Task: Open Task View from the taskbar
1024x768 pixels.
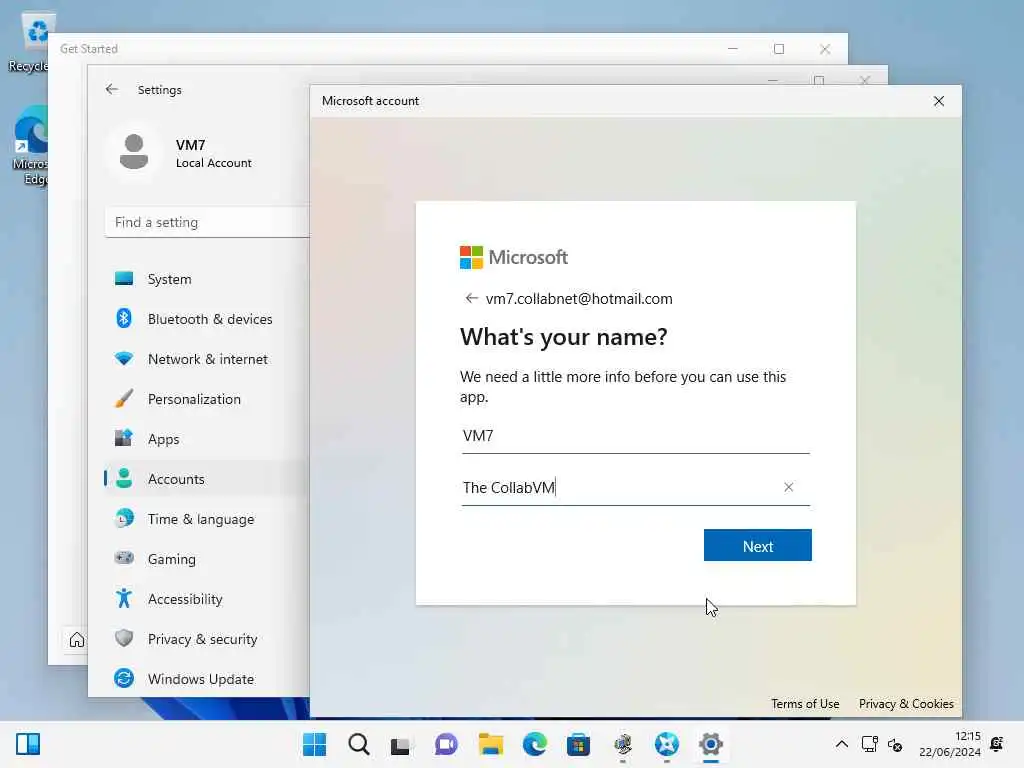Action: (401, 744)
